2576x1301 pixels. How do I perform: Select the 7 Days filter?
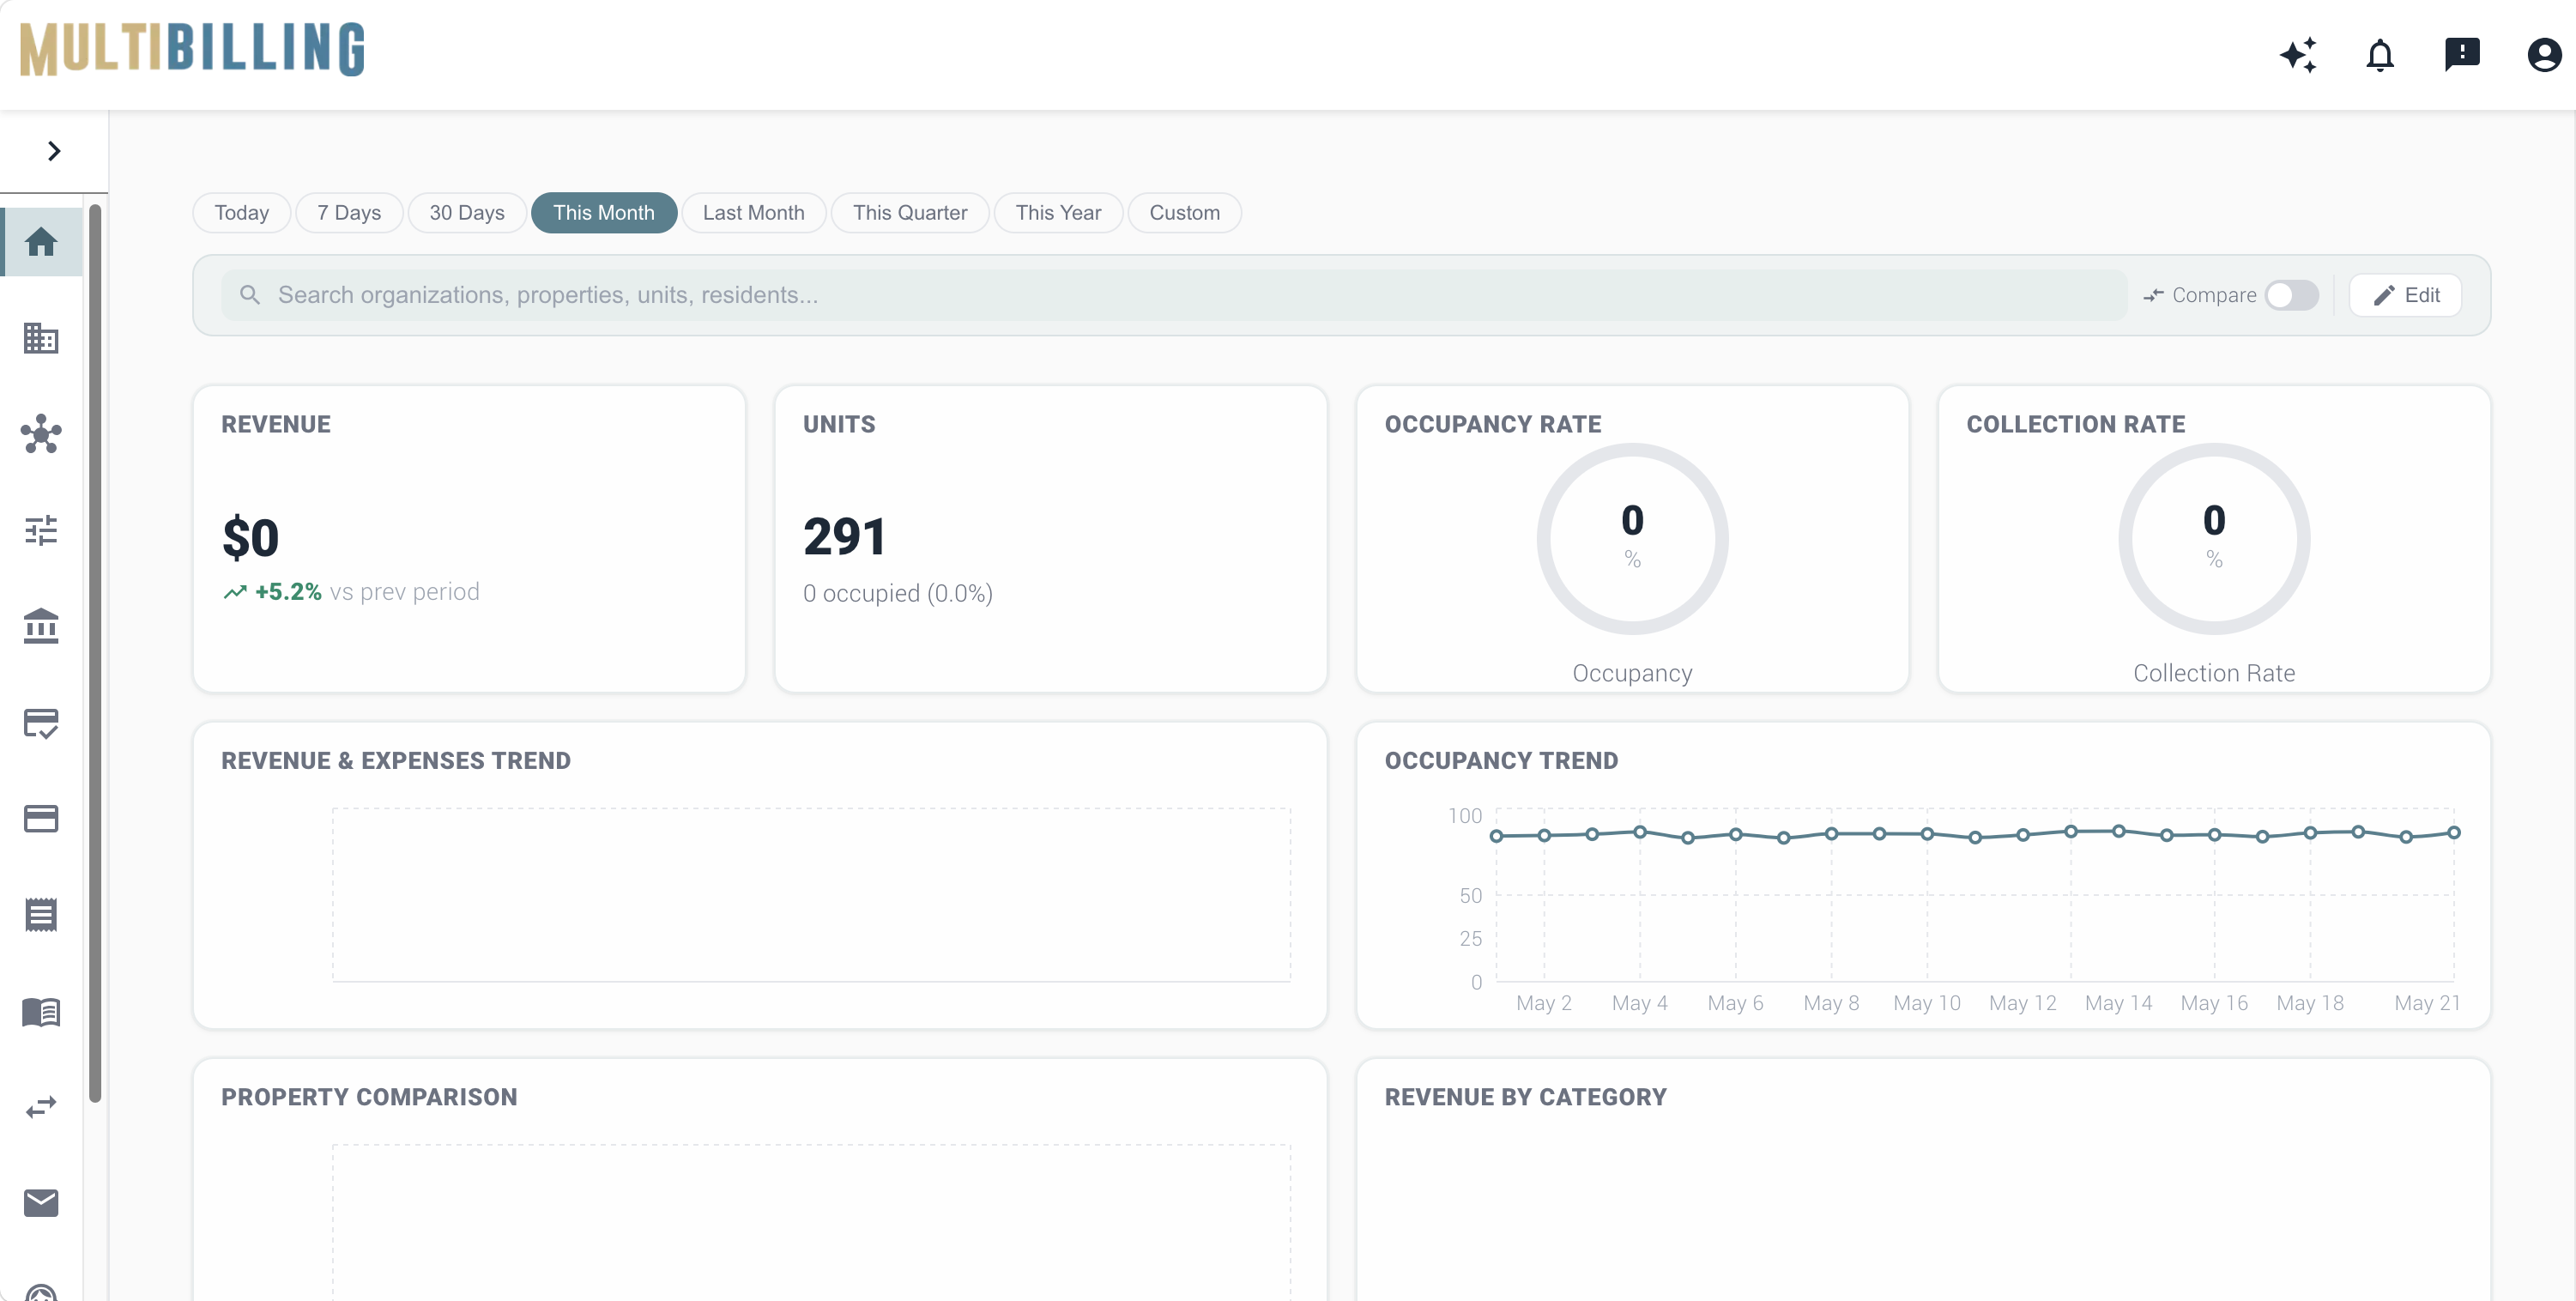point(349,213)
